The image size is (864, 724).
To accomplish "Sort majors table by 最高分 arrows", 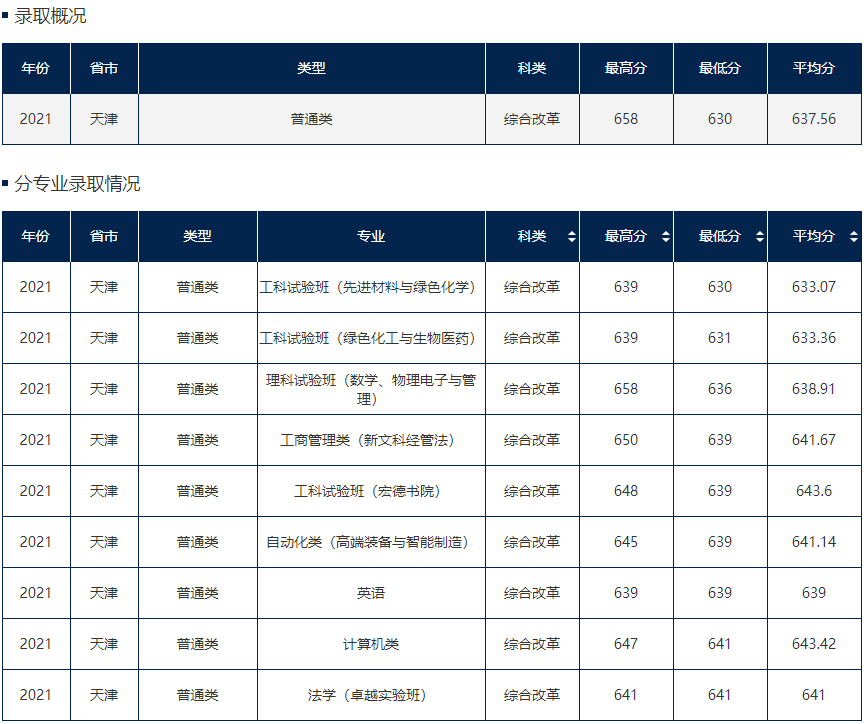I will point(666,237).
